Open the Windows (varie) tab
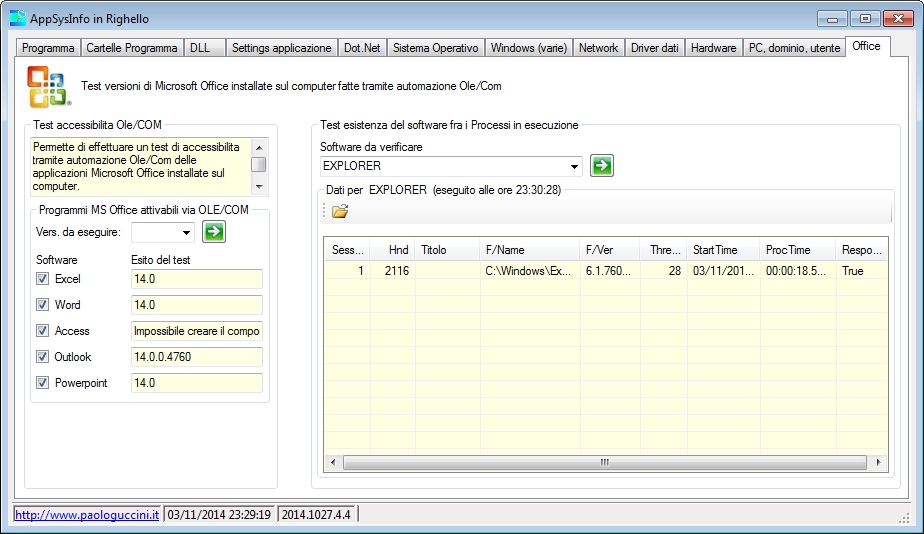The image size is (924, 534). [x=529, y=48]
